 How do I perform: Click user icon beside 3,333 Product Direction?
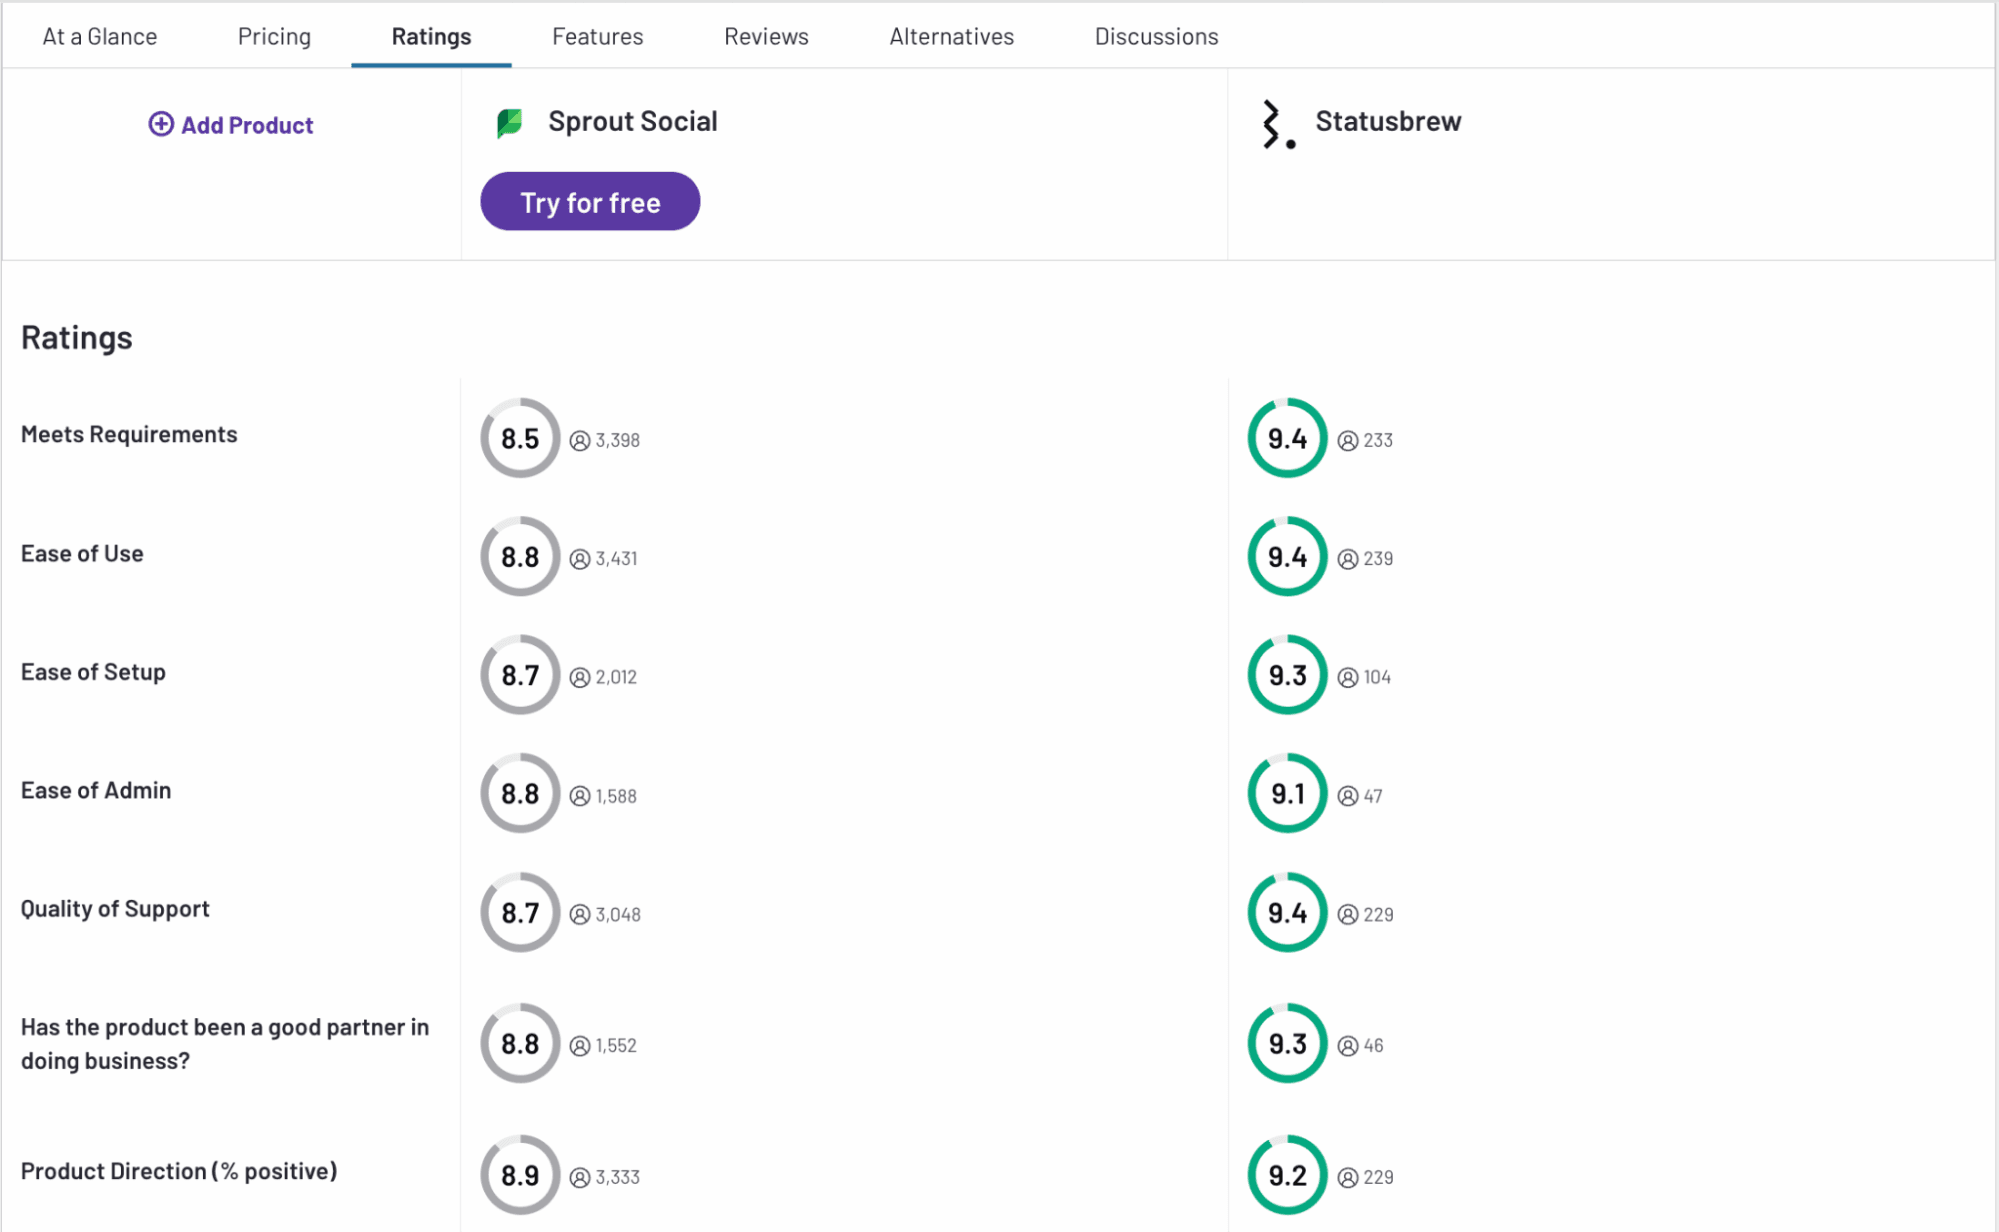coord(580,1178)
